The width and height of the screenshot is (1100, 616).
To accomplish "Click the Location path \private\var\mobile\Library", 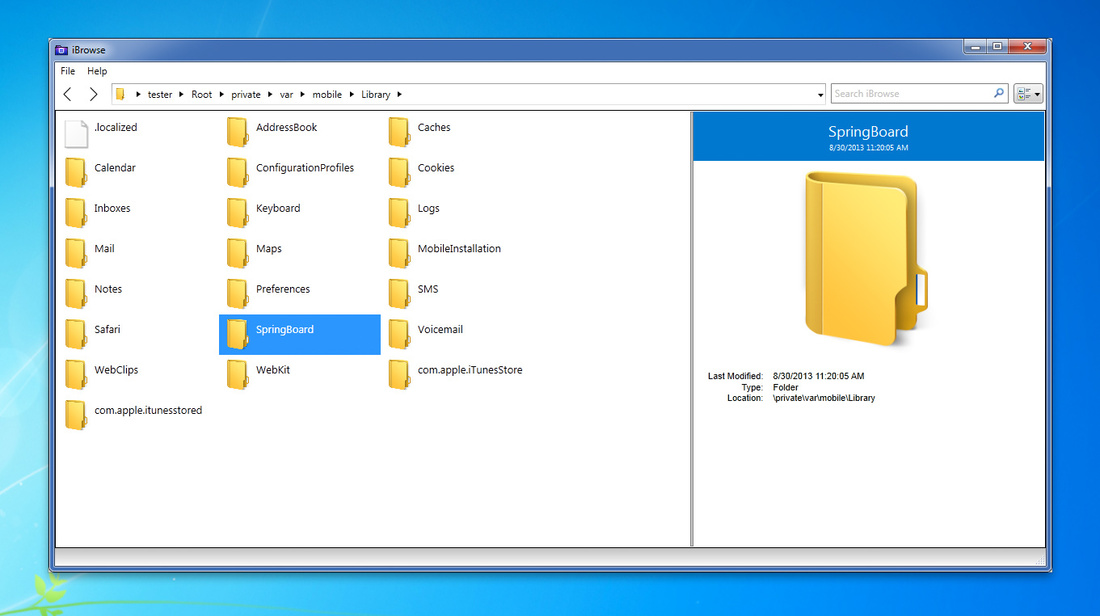I will point(824,398).
